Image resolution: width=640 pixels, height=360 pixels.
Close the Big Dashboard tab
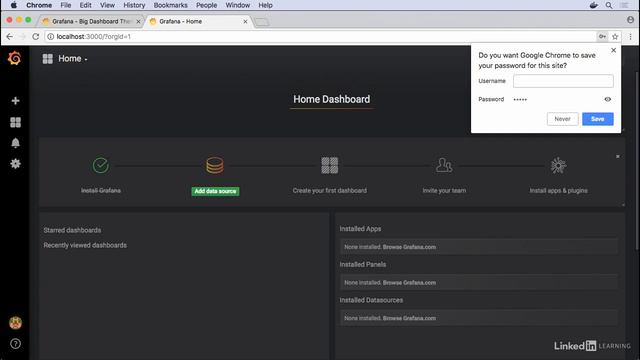(x=138, y=22)
